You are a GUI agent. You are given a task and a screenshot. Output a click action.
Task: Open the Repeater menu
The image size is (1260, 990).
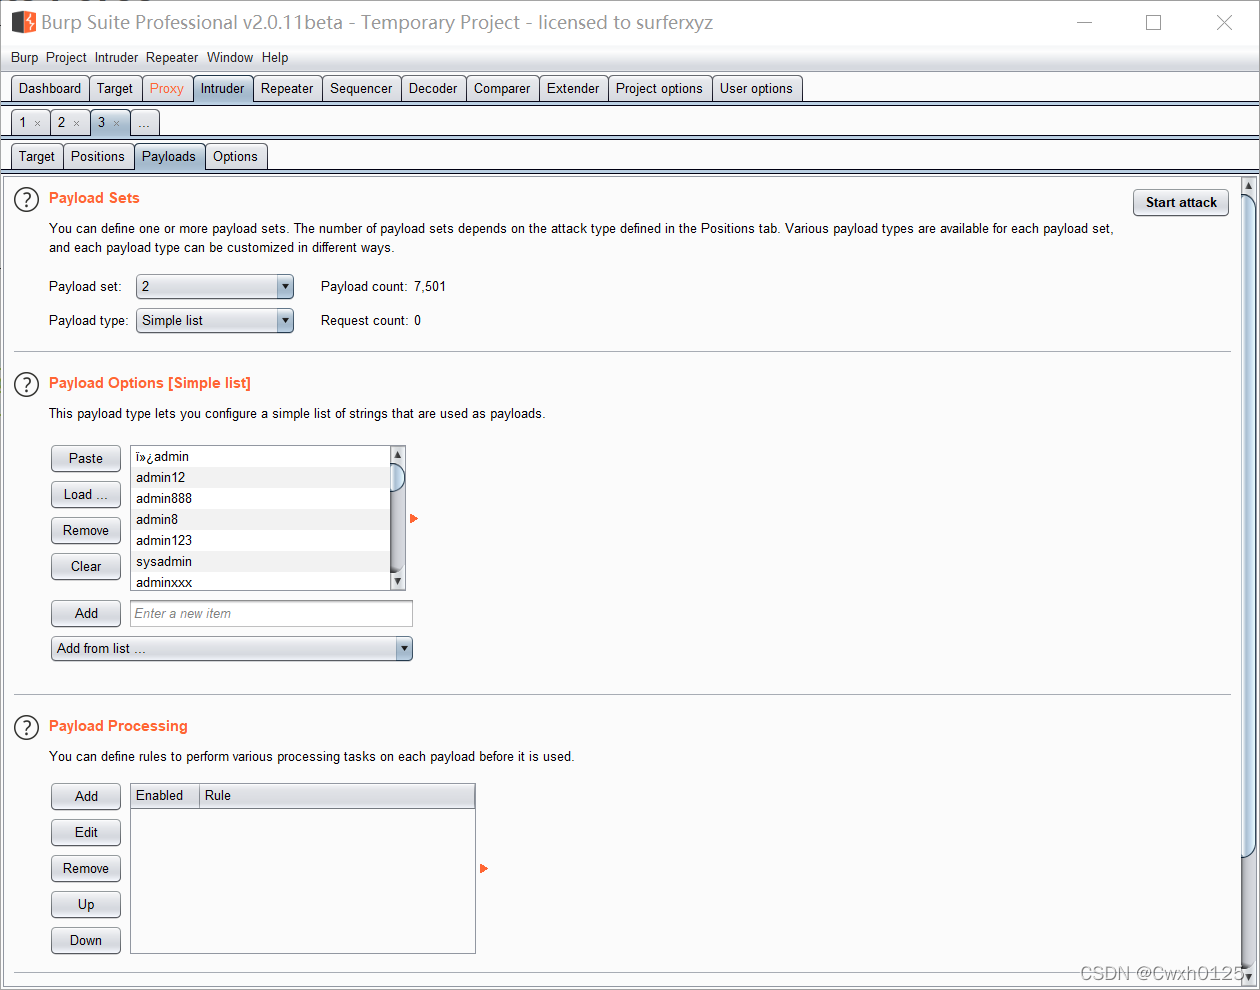(x=172, y=58)
